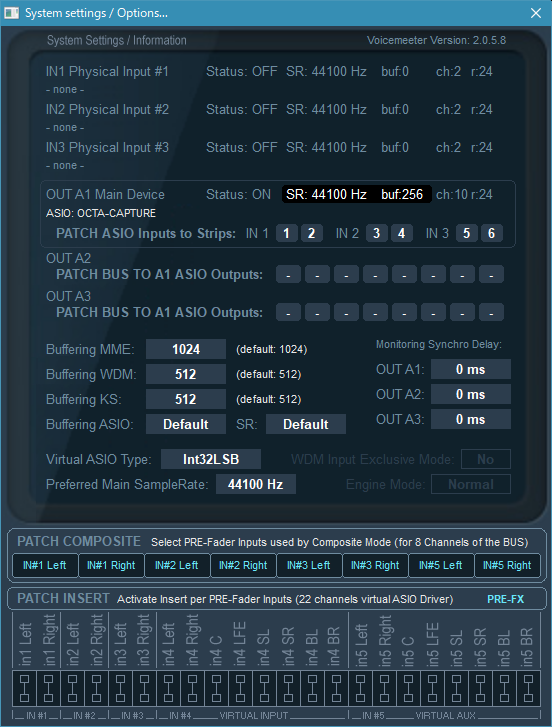Adjust OUT A2 monitoring delay 0 ms

point(471,394)
